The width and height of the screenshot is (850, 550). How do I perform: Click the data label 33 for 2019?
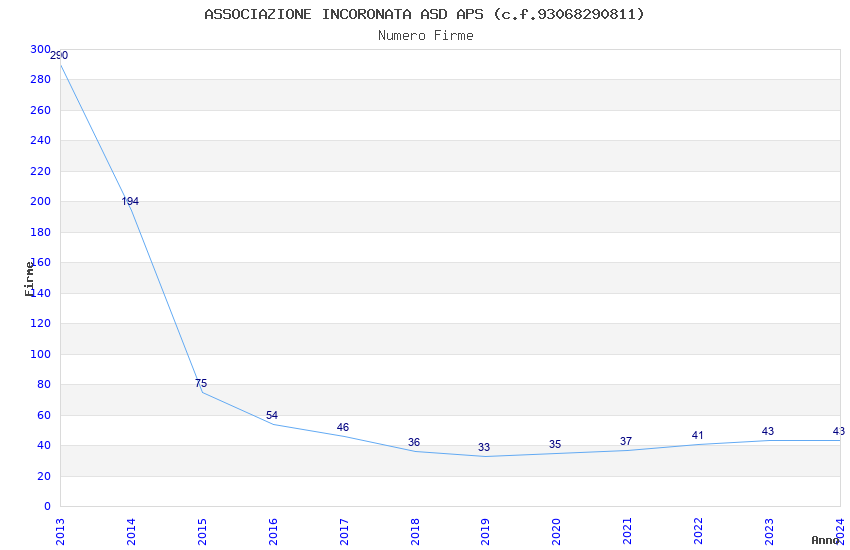point(484,447)
